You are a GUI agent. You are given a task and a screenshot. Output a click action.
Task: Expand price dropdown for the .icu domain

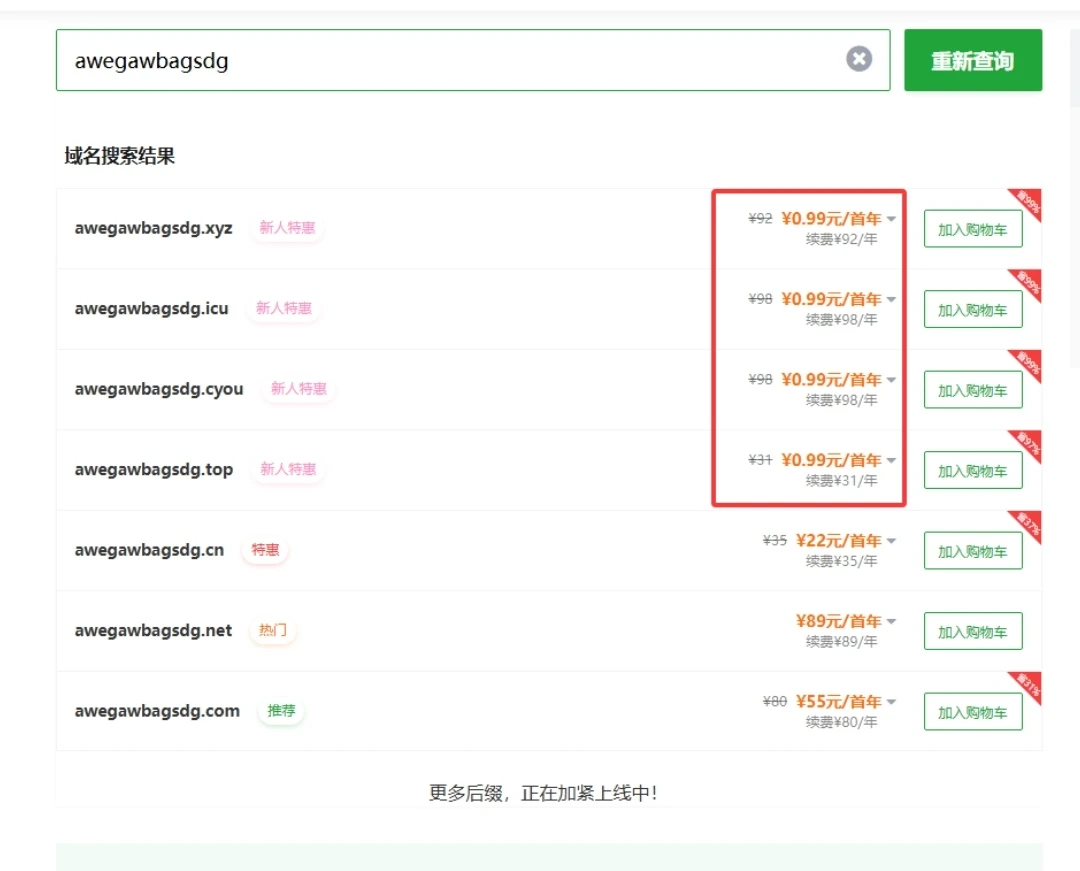(891, 299)
